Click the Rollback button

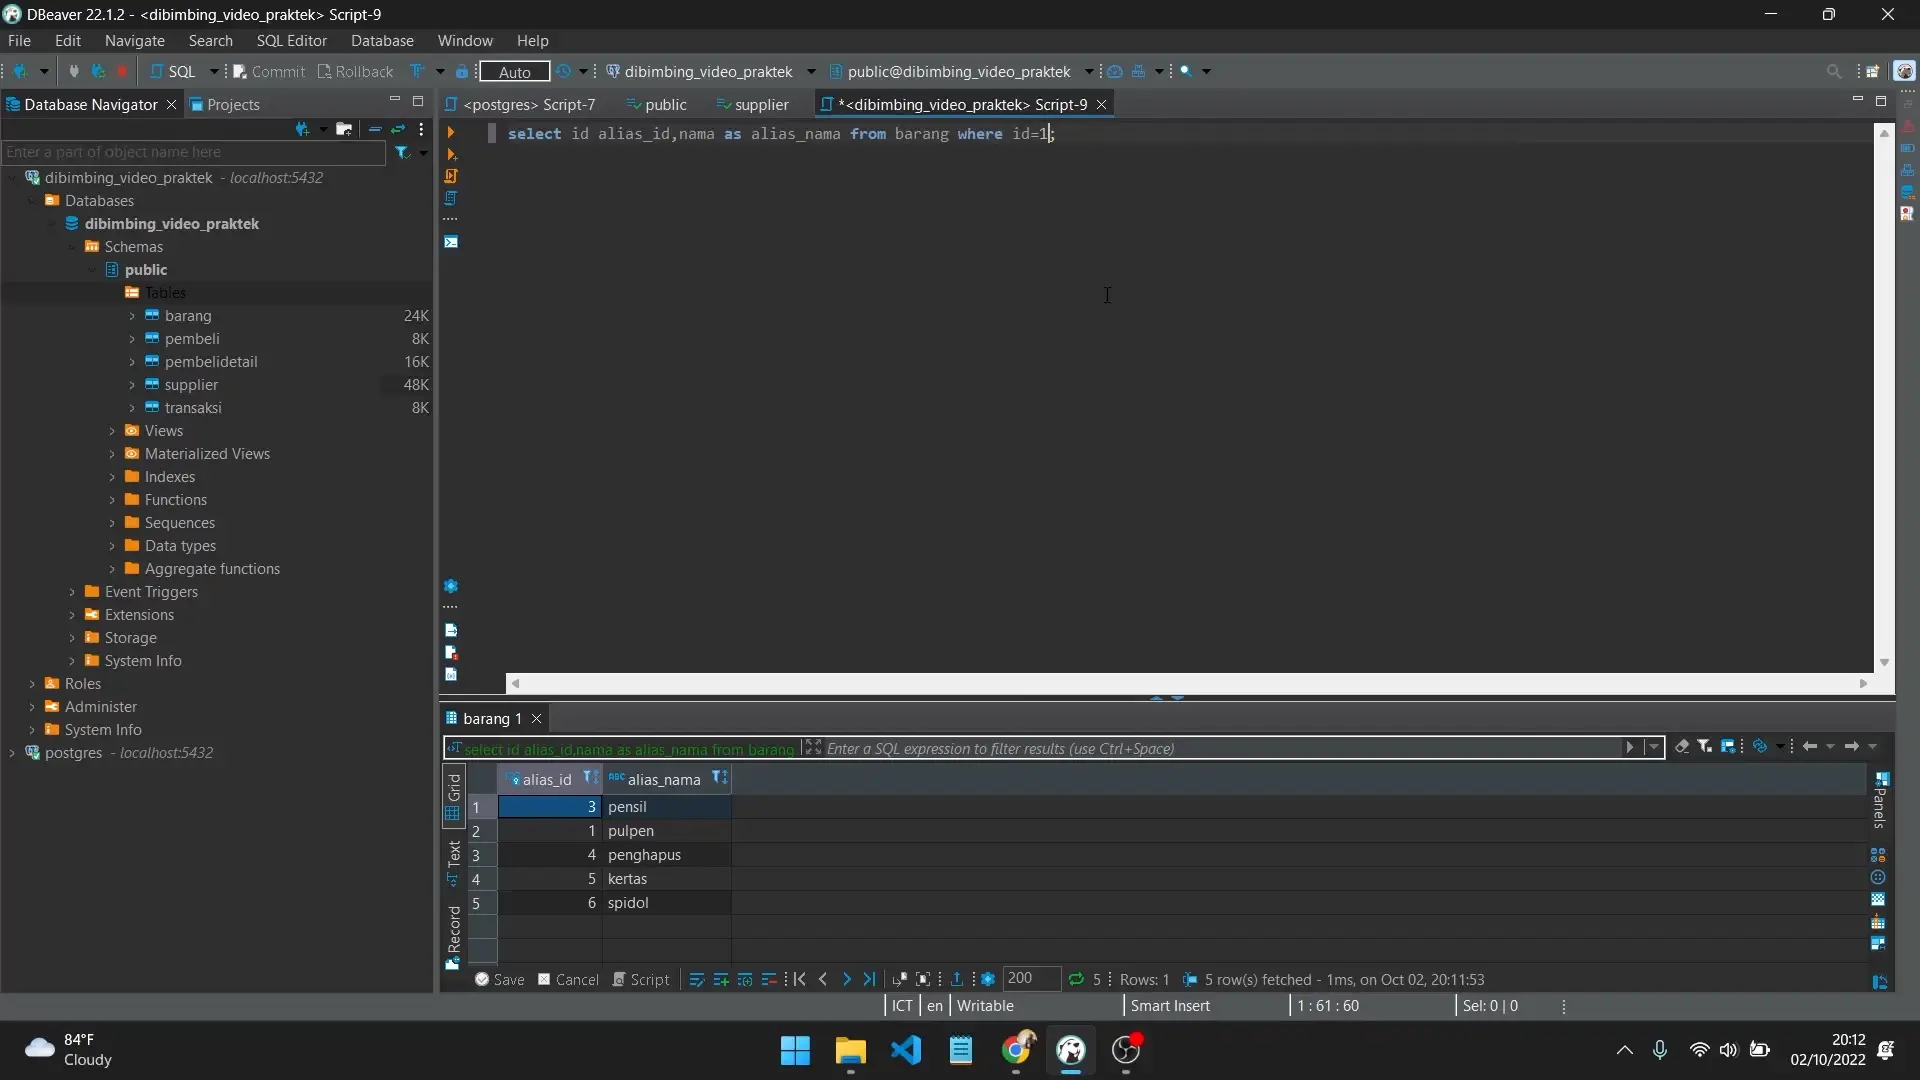point(356,71)
